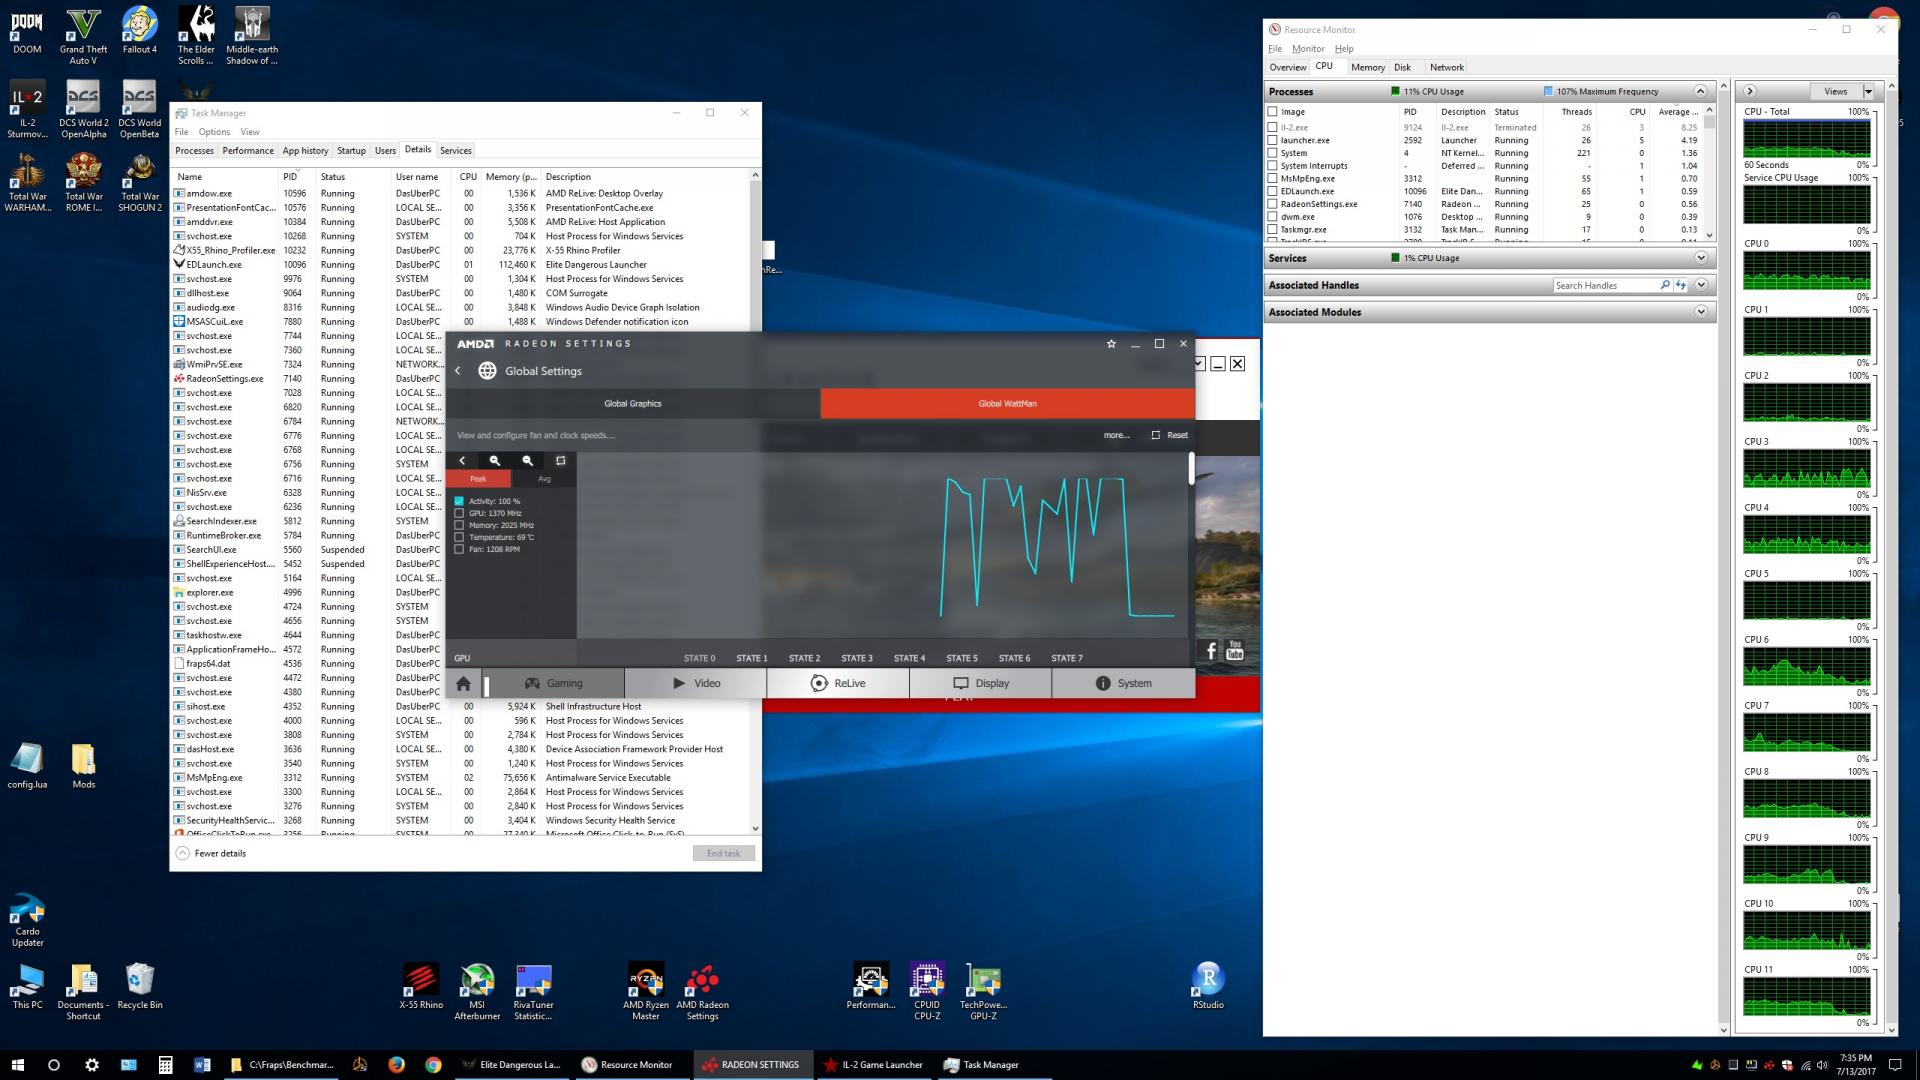
Task: Open Recycle Bin on desktop
Action: 139,987
